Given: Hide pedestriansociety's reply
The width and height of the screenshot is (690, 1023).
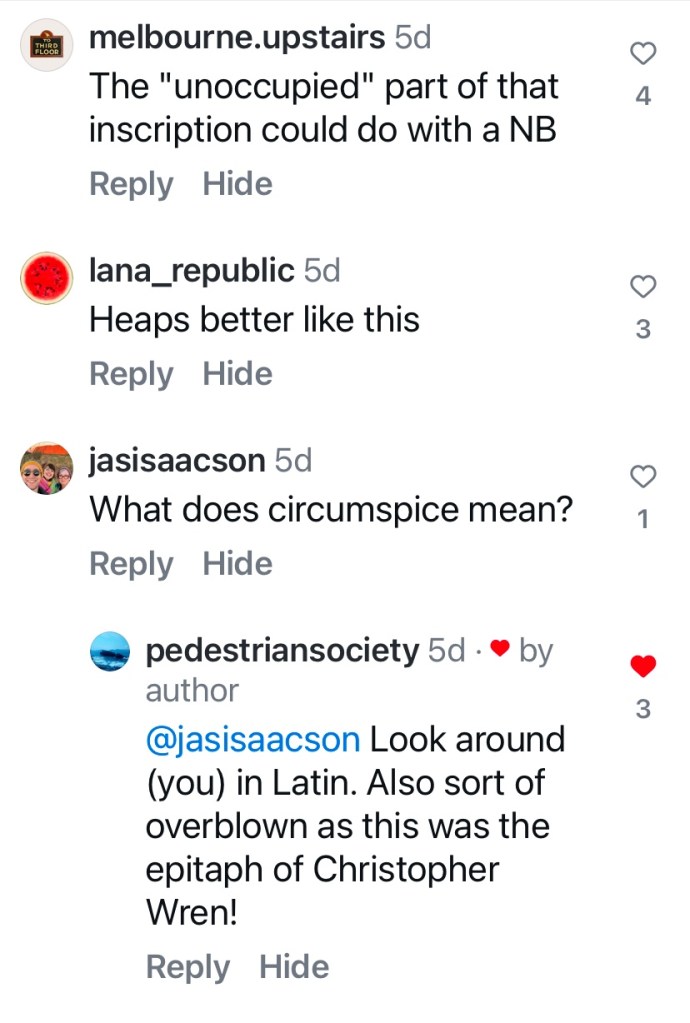Looking at the screenshot, I should 294,967.
